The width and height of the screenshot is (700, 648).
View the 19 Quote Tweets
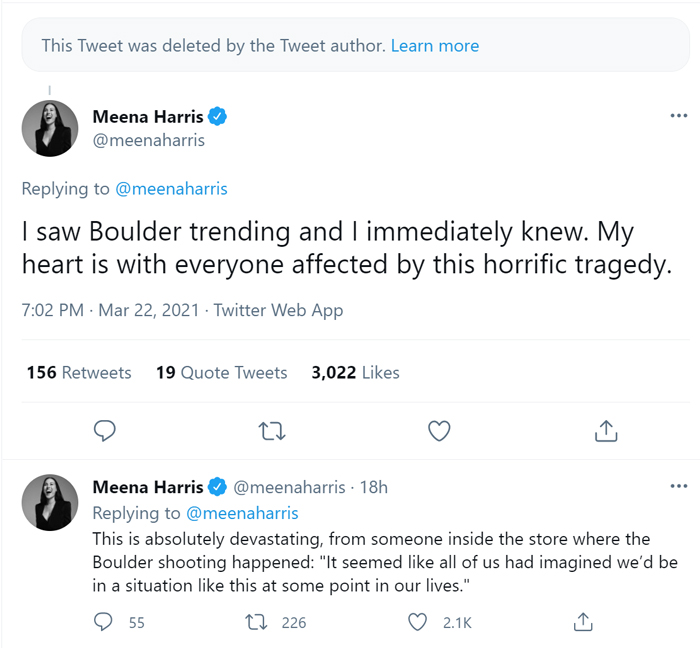(222, 372)
